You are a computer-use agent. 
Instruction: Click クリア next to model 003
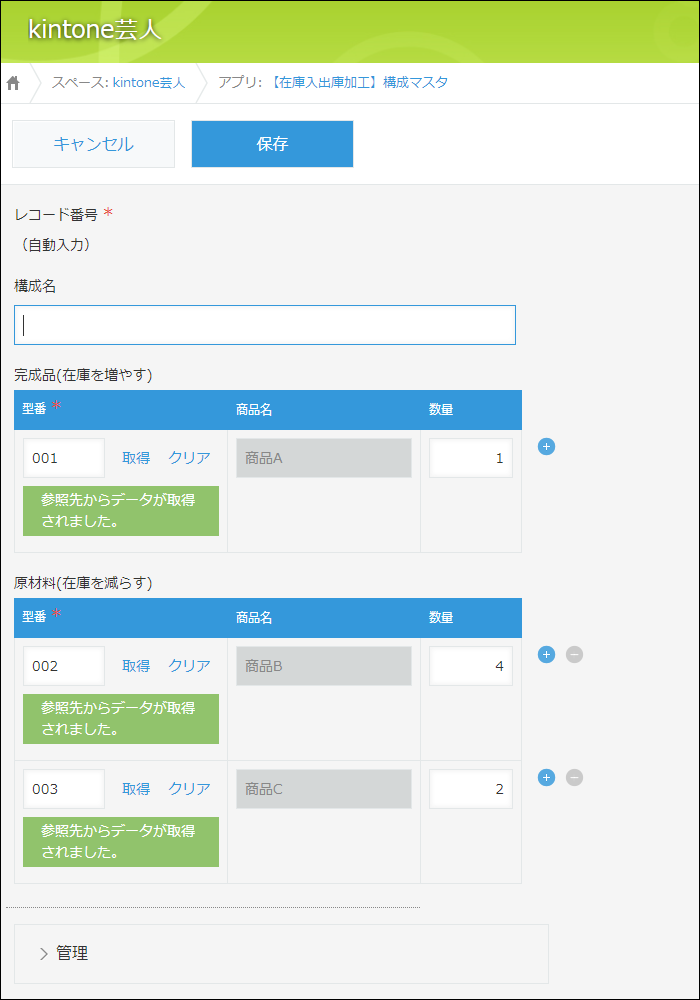click(x=189, y=789)
